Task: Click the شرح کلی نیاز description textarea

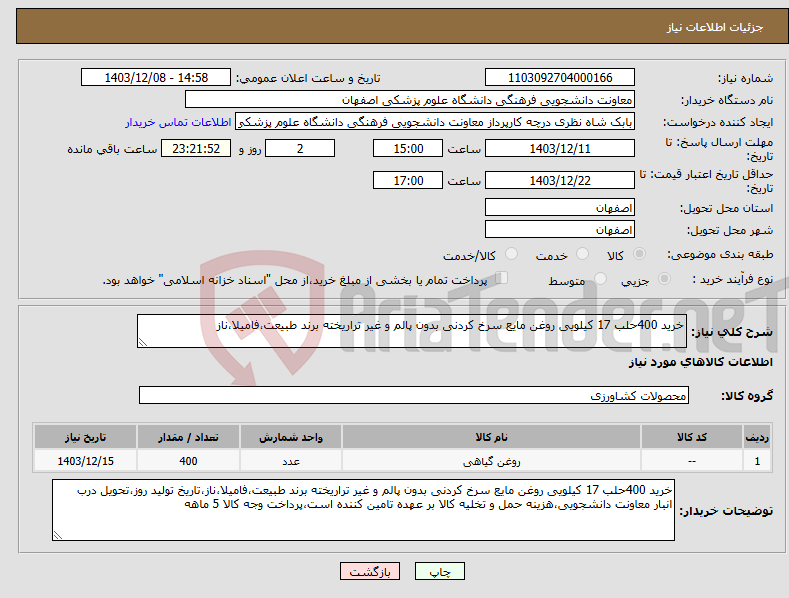Action: click(x=412, y=331)
